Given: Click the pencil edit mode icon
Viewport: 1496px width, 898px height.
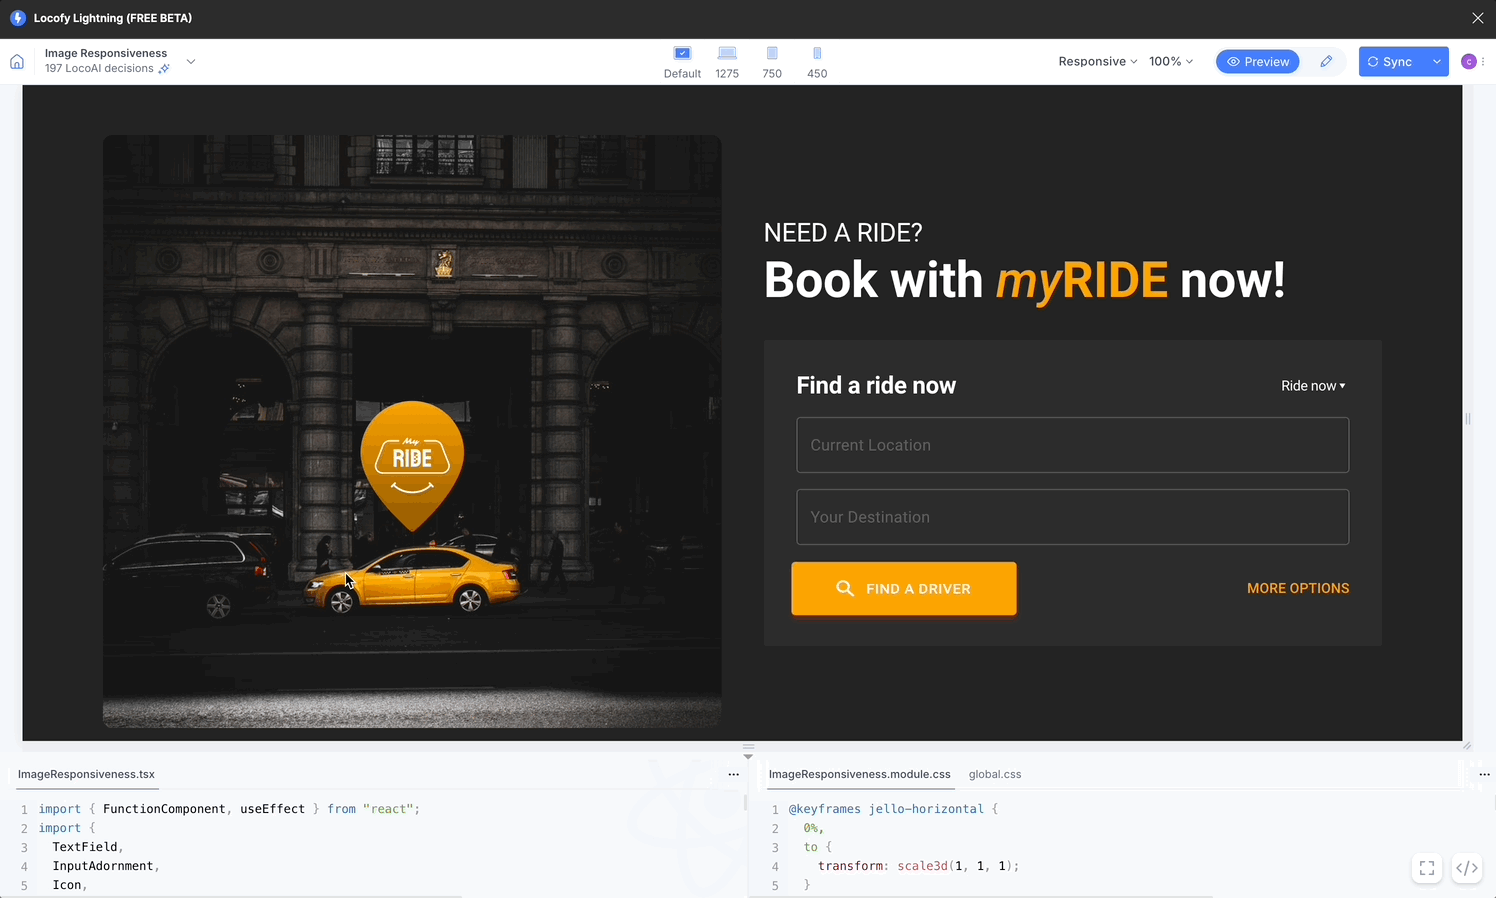Looking at the screenshot, I should (x=1326, y=62).
